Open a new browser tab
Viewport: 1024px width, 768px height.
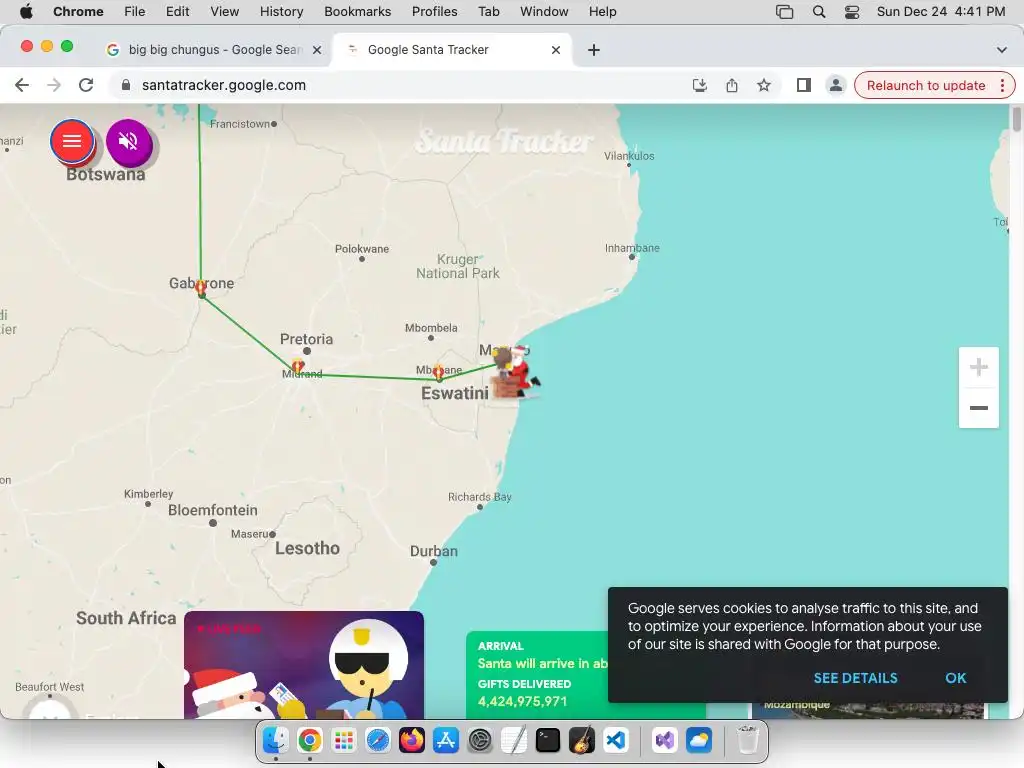tap(594, 50)
